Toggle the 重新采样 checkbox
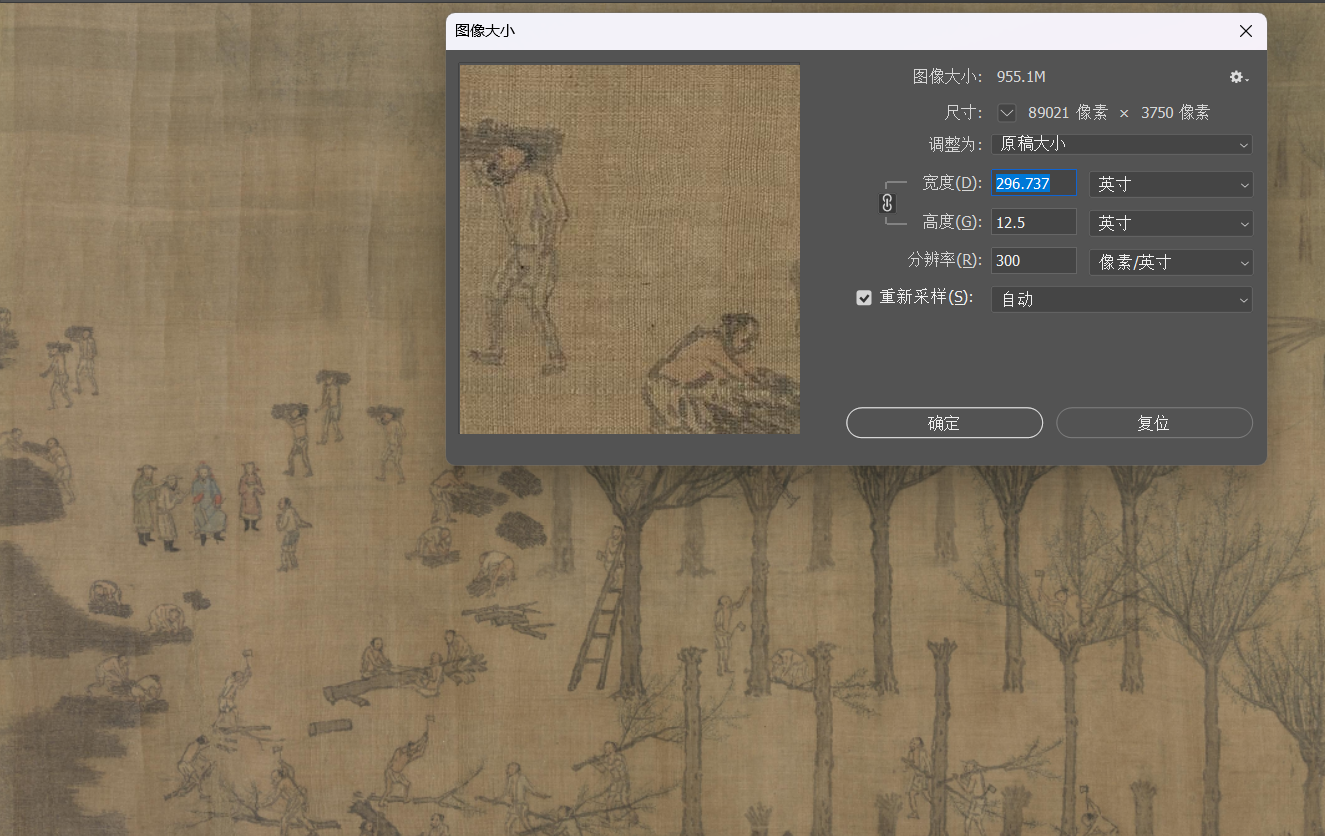The image size is (1325, 836). pyautogui.click(x=864, y=298)
